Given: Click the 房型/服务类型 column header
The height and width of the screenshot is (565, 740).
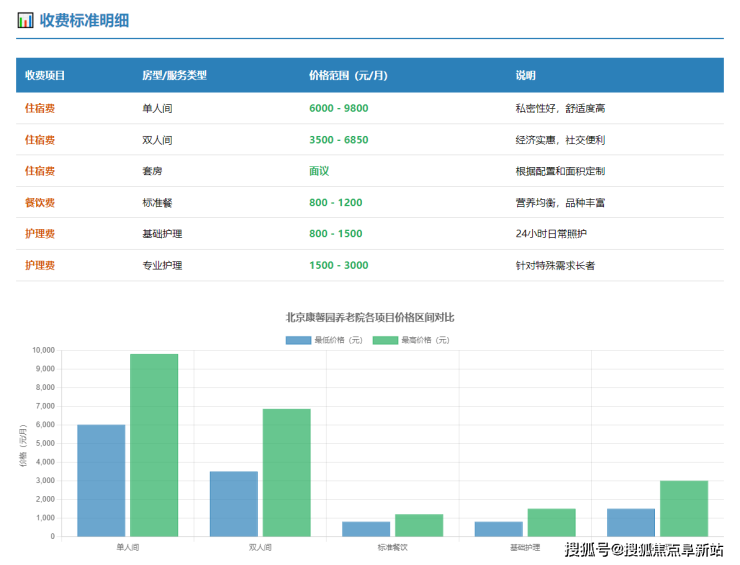Looking at the screenshot, I should pos(174,76).
